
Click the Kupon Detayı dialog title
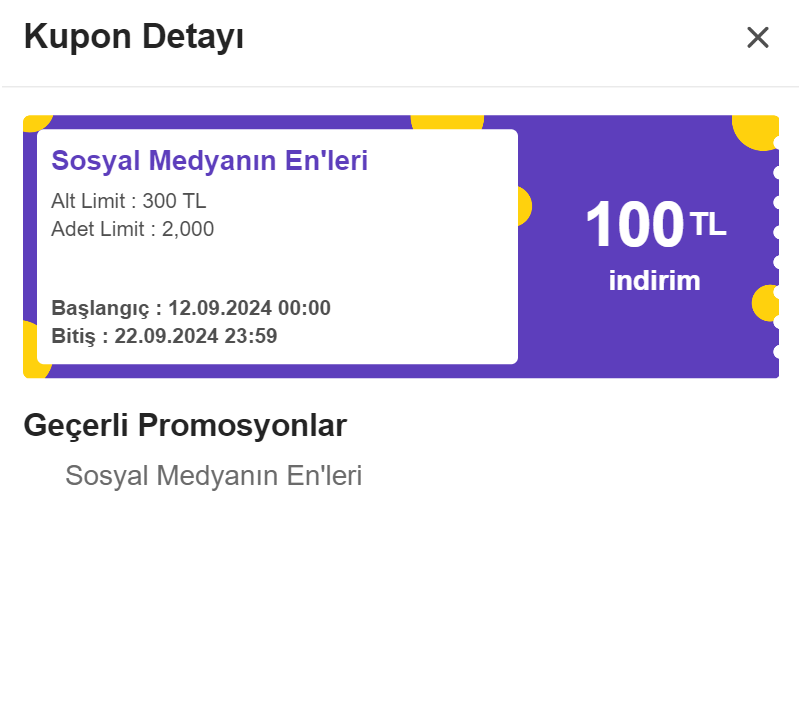click(x=134, y=37)
